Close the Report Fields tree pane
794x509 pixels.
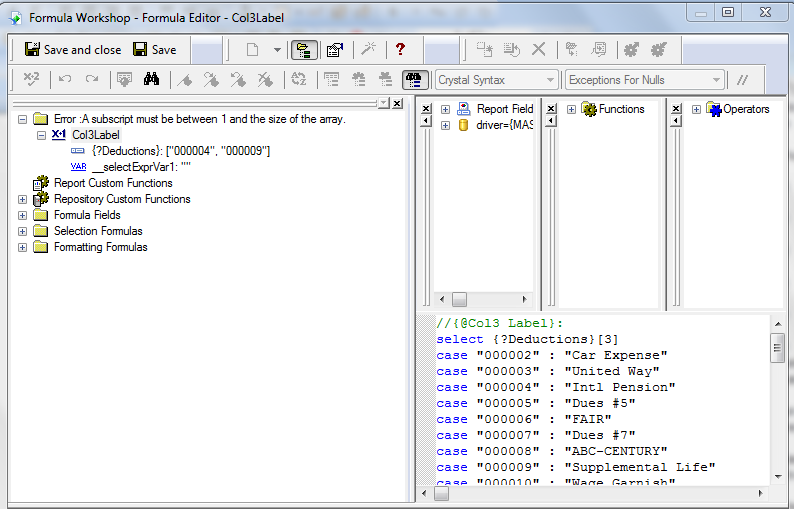[x=426, y=108]
